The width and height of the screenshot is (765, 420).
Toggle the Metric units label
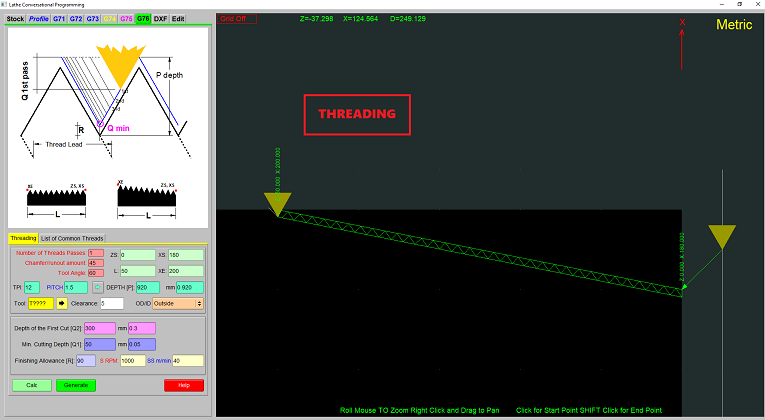734,25
